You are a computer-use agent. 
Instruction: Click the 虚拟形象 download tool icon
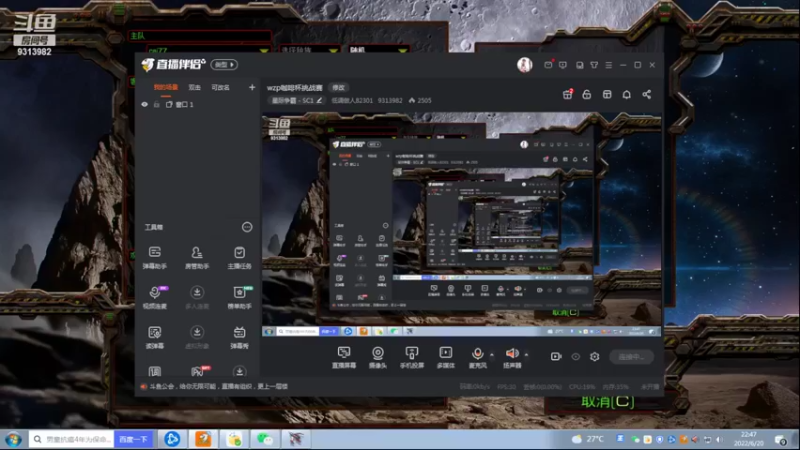(x=196, y=337)
